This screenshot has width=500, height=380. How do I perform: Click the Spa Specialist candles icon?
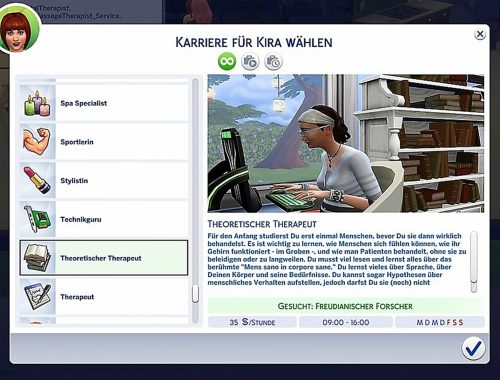point(37,103)
